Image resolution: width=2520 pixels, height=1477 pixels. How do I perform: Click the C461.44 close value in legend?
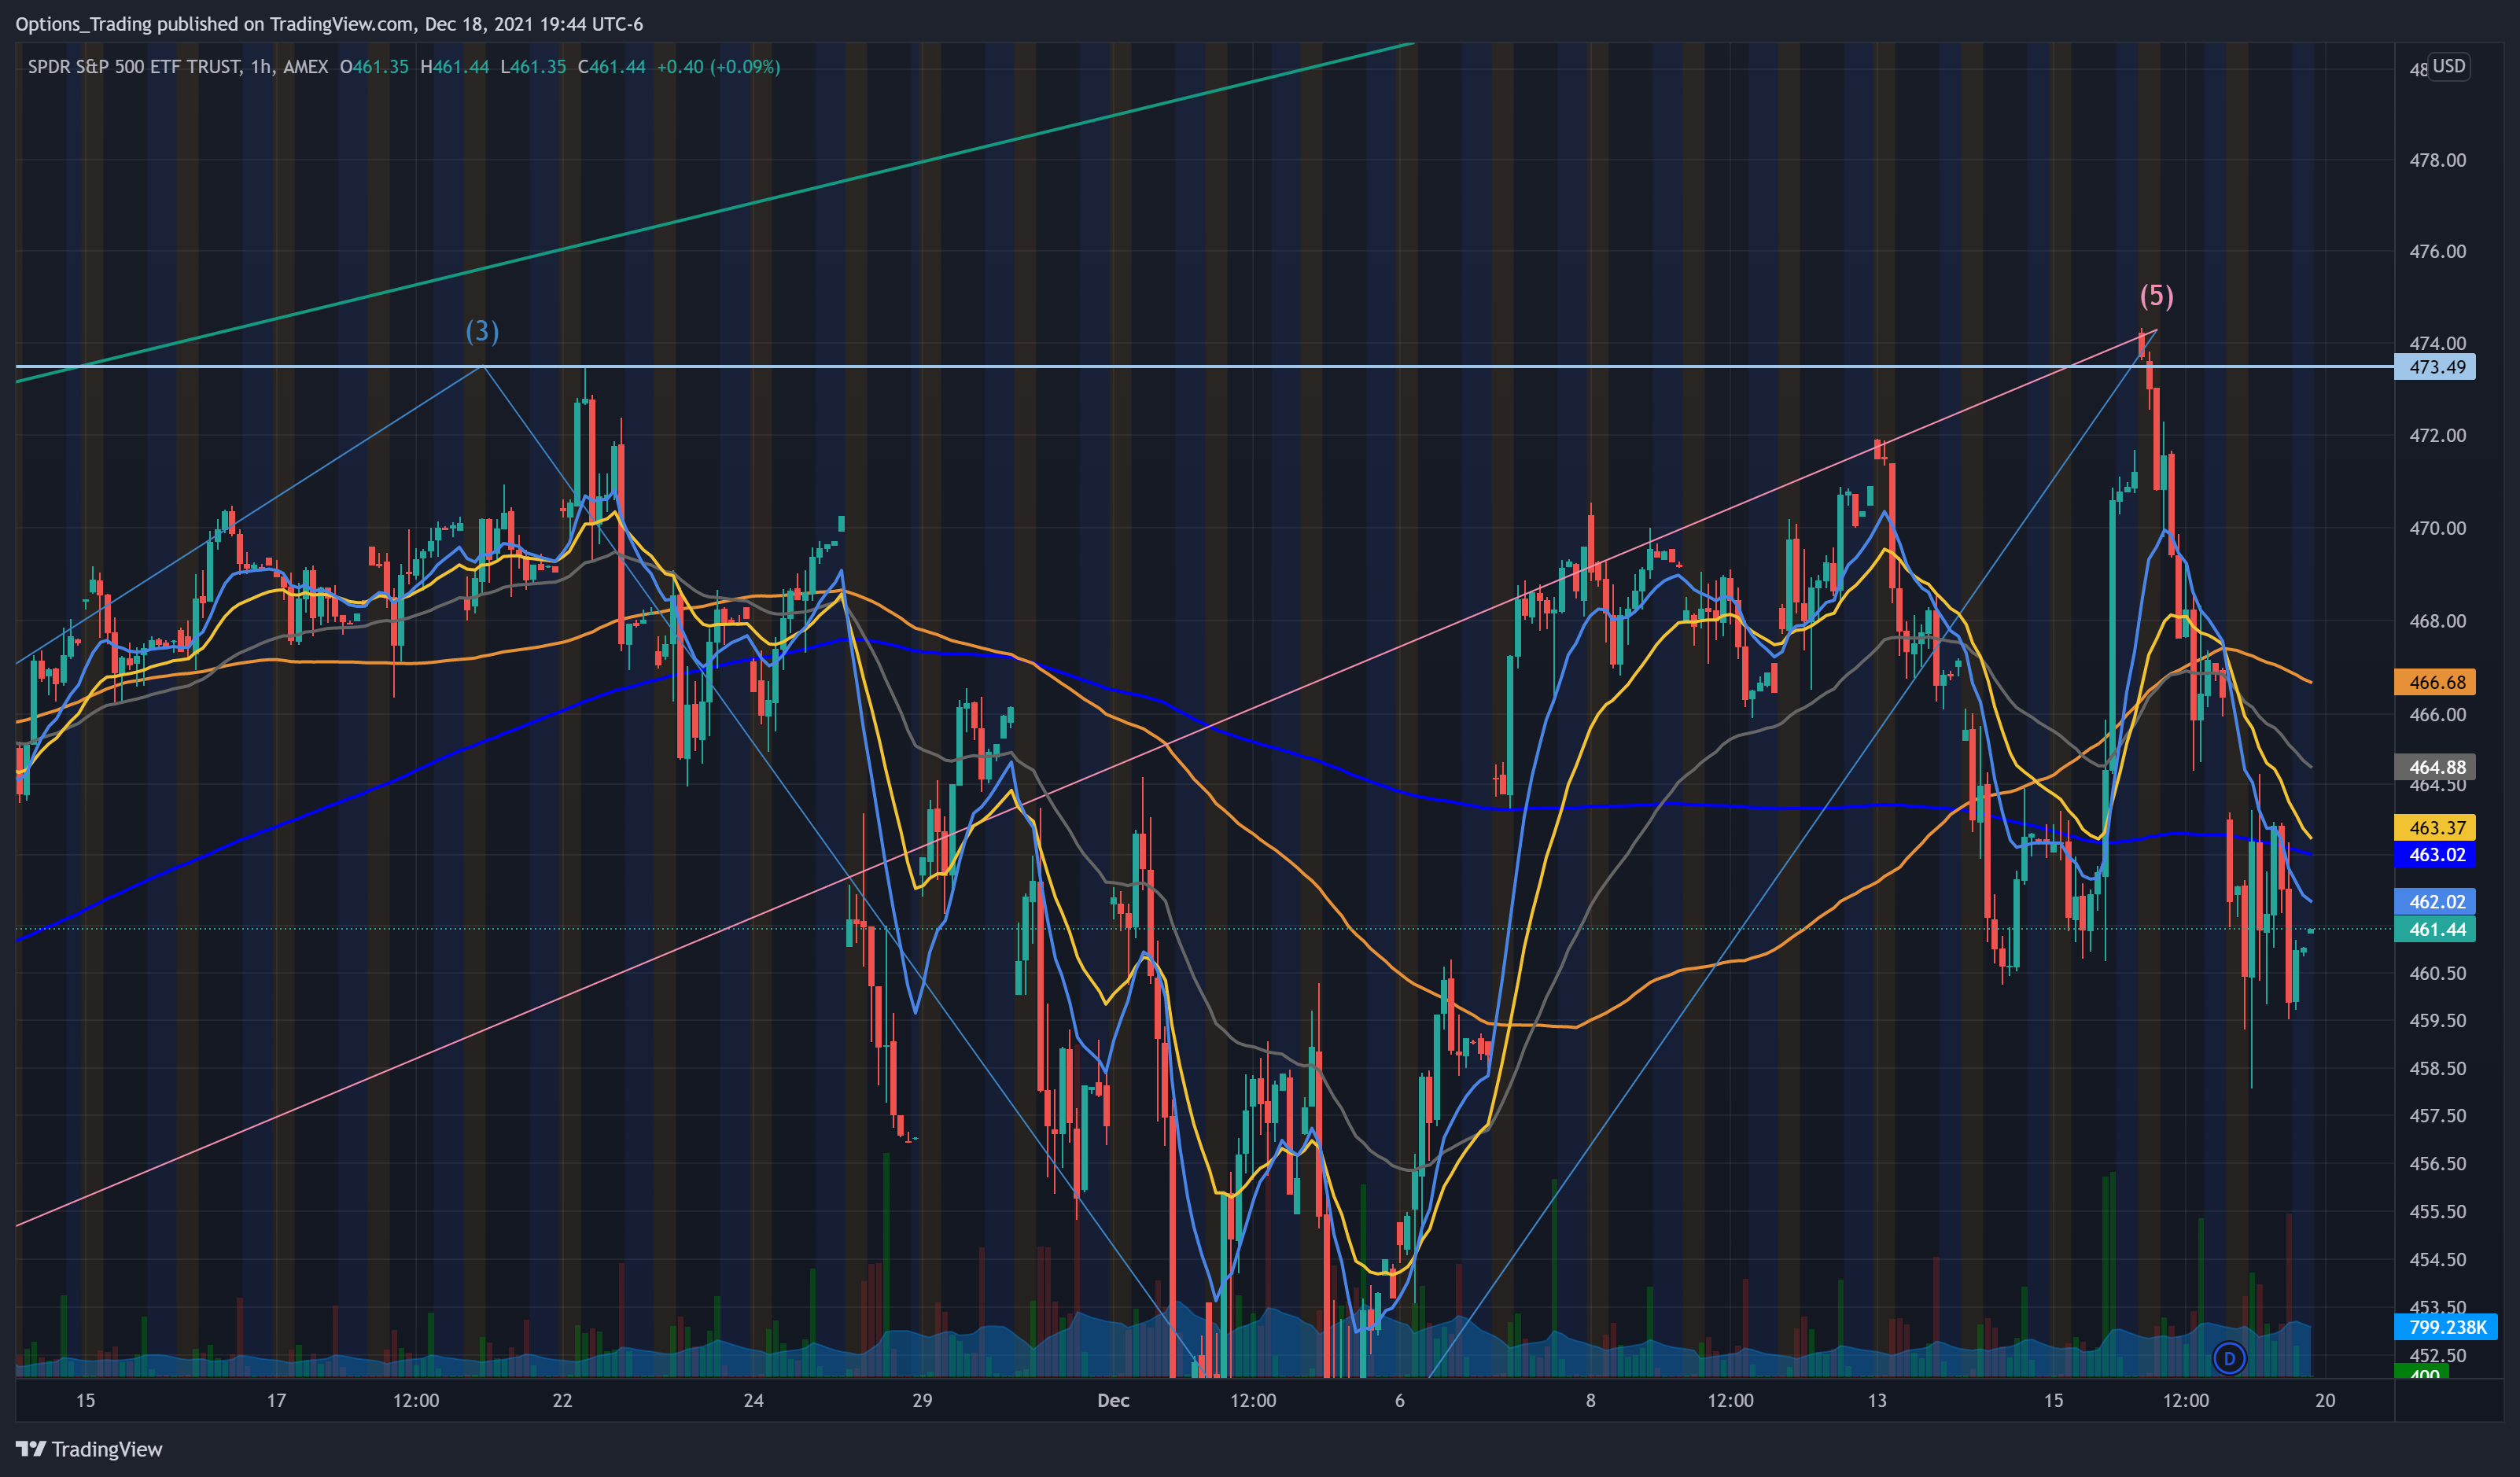tap(611, 67)
